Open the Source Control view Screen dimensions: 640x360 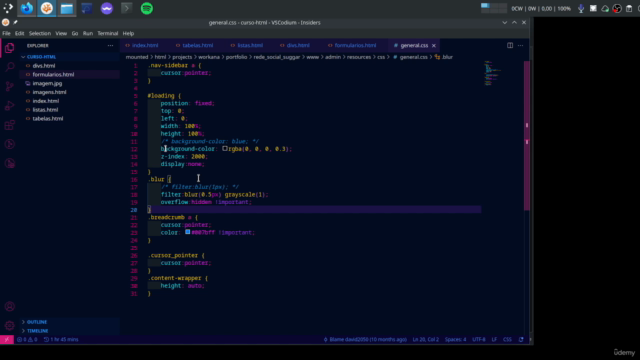10,86
